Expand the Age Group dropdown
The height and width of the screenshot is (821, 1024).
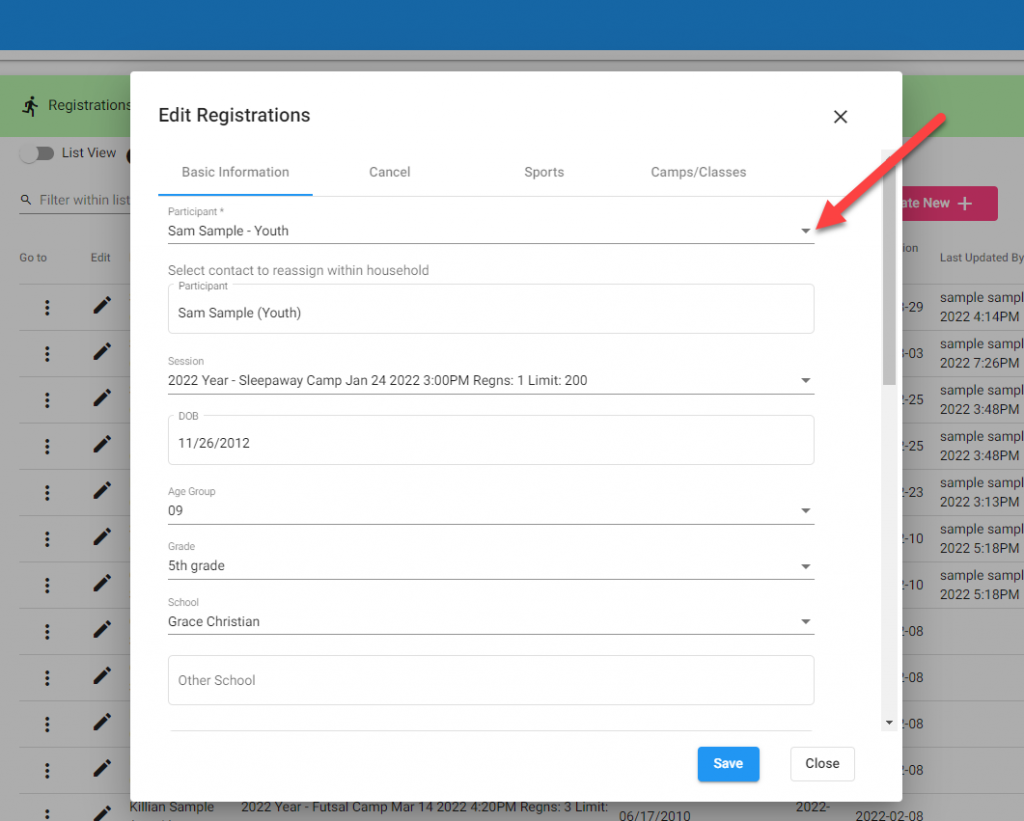coord(805,511)
